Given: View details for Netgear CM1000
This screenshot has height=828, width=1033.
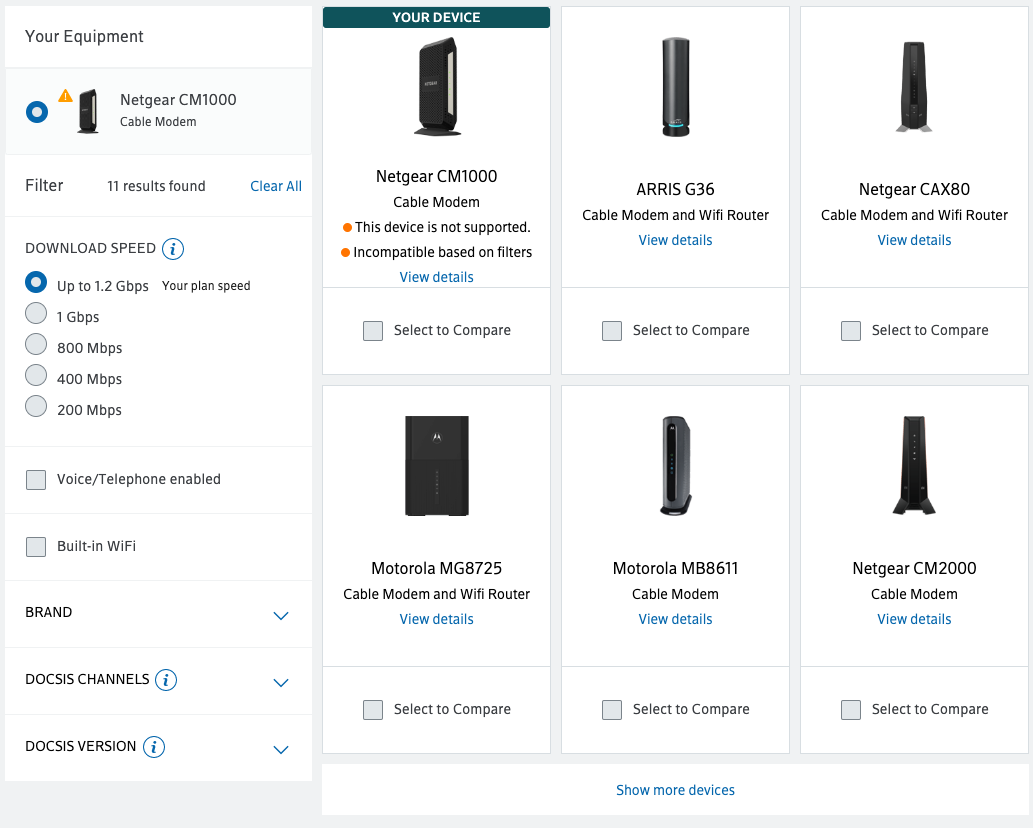Looking at the screenshot, I should pyautogui.click(x=436, y=277).
